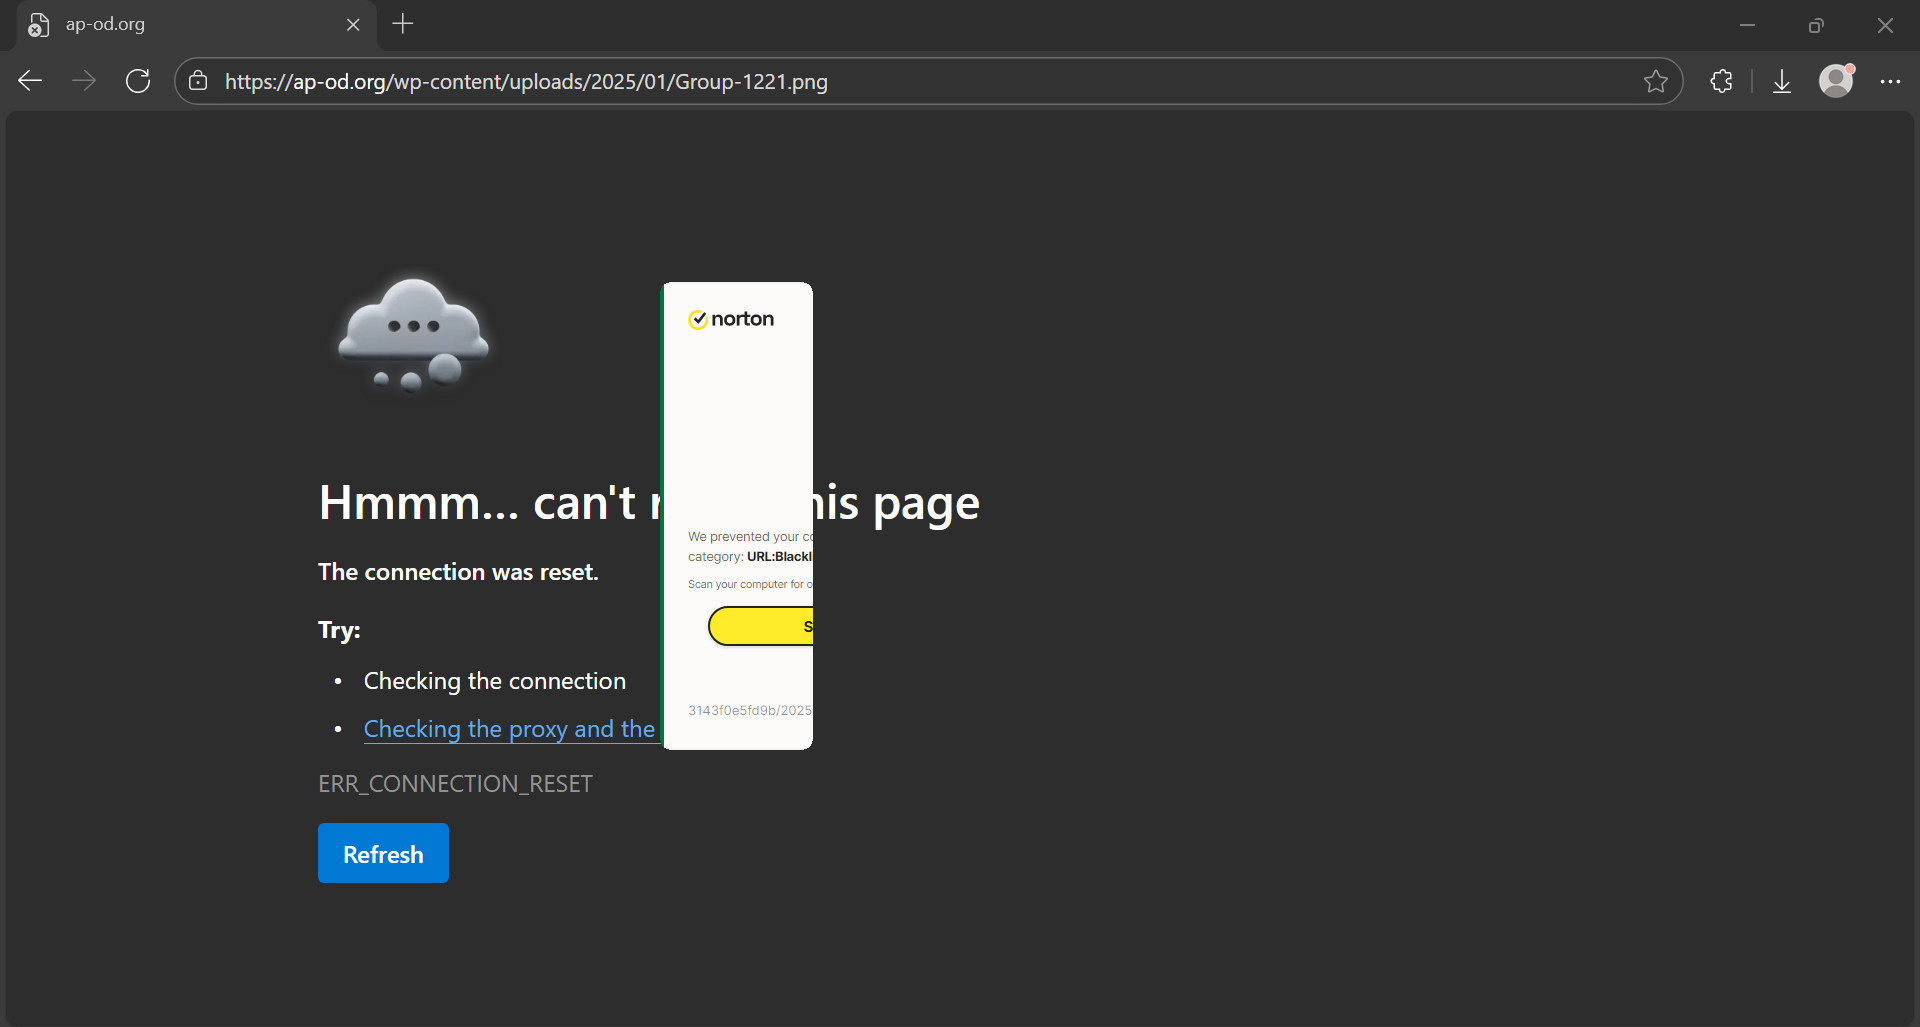Open the 'Checking the proxy' link
This screenshot has width=1920, height=1027.
pos(509,729)
